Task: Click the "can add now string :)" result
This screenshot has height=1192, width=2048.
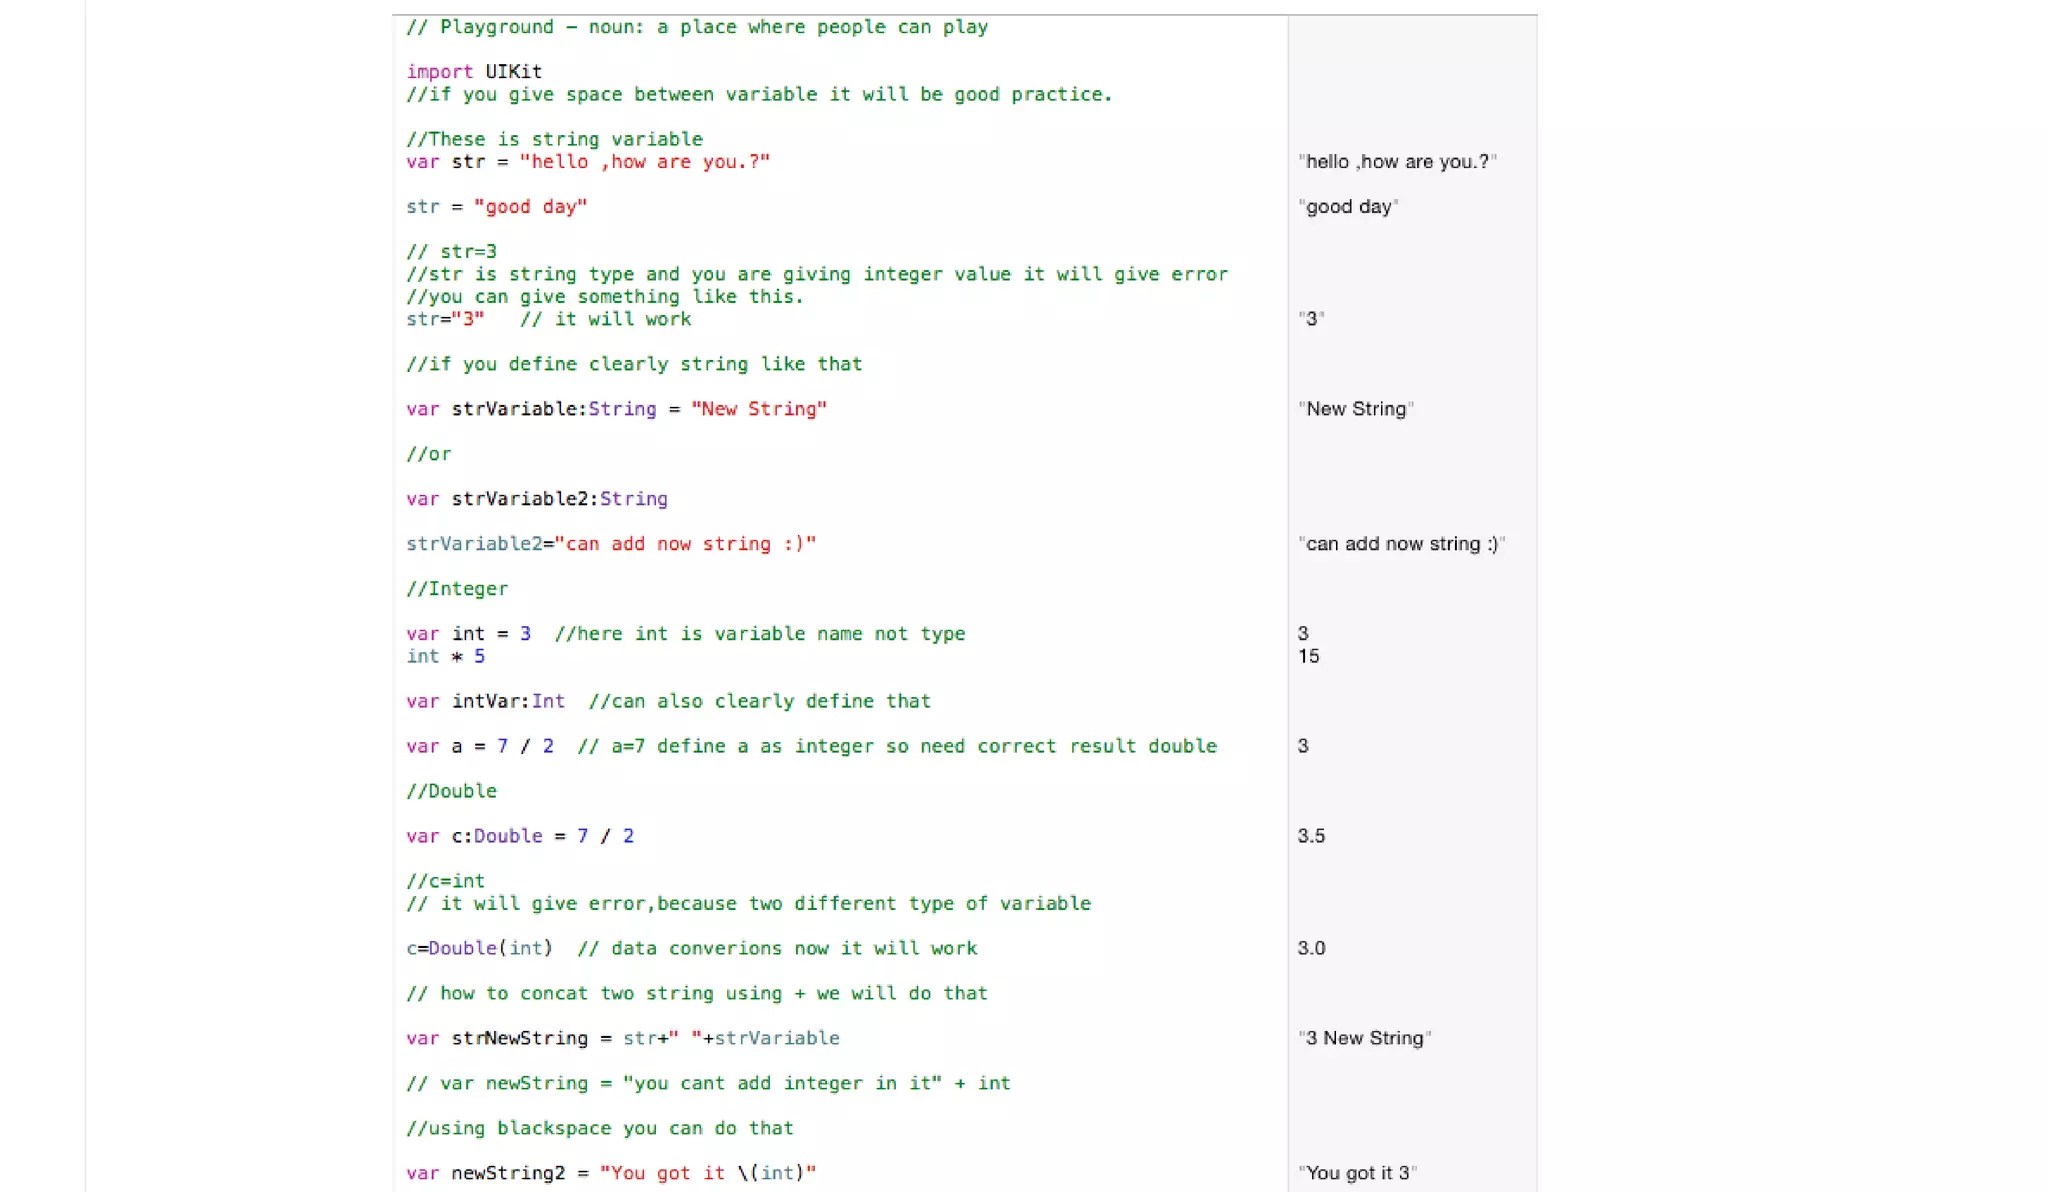Action: click(1401, 544)
